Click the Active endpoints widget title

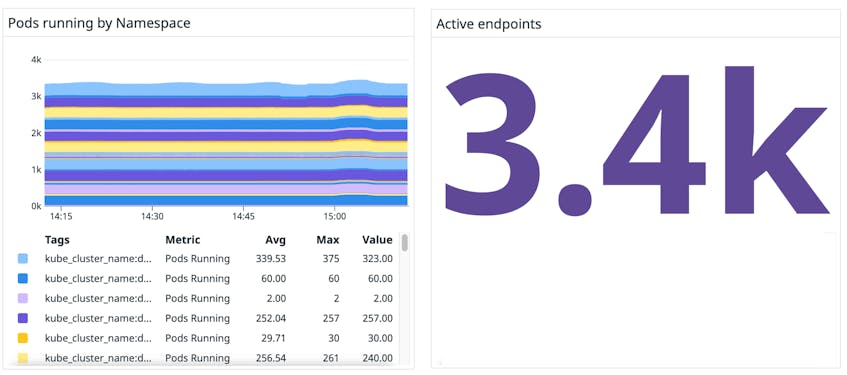tap(489, 24)
